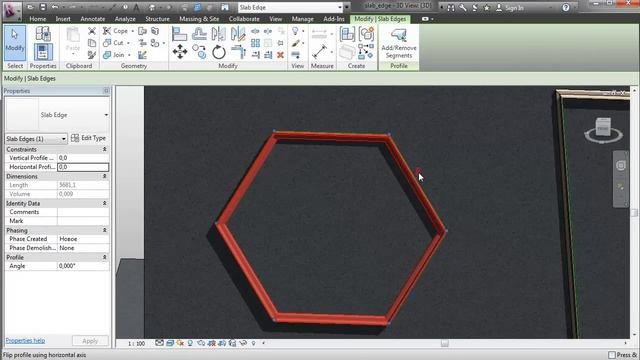Click the Cope geometry tool
The height and width of the screenshot is (360, 640).
tap(116, 31)
